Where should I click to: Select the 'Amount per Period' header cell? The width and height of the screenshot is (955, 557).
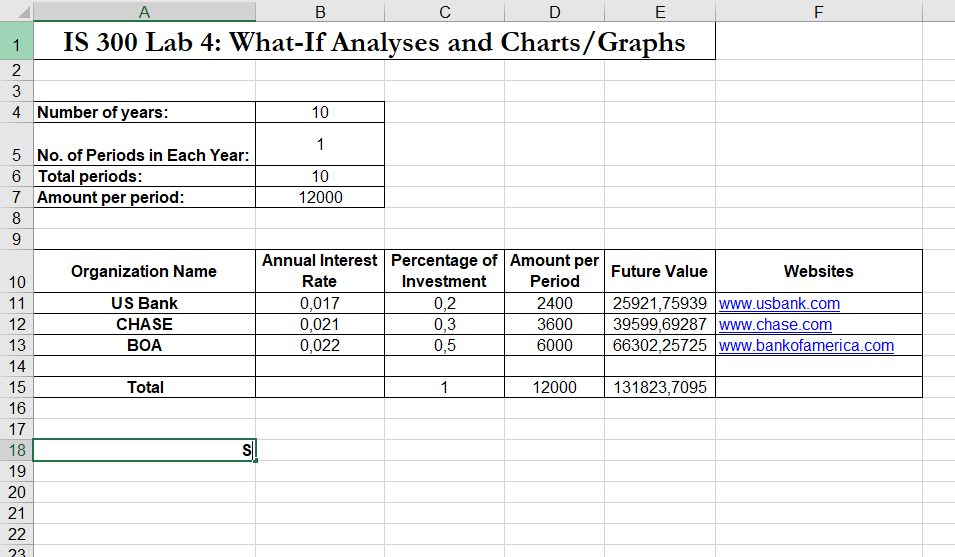[x=554, y=271]
